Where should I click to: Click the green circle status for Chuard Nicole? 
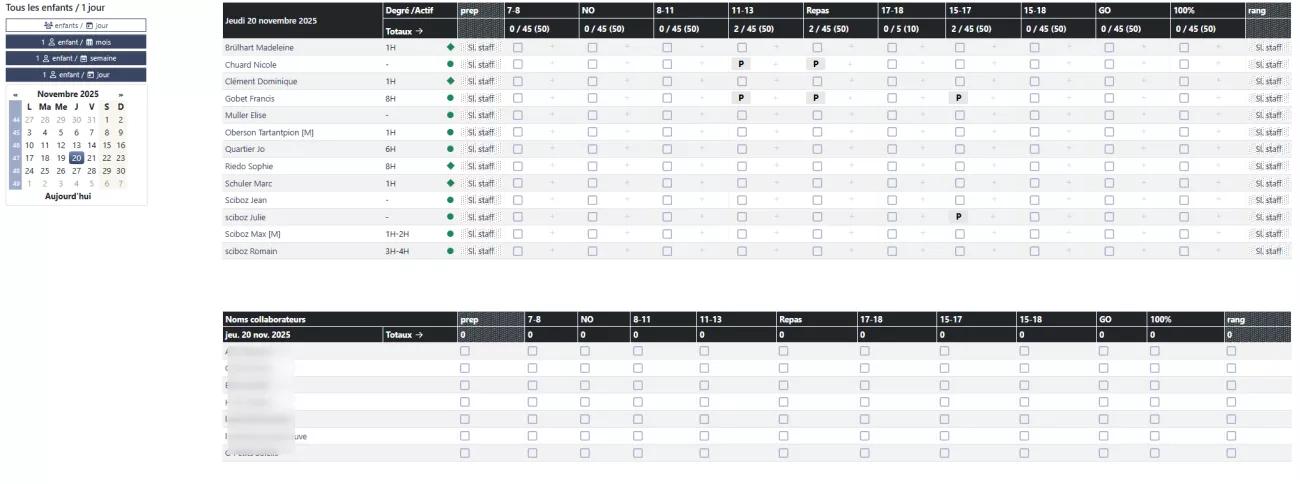[x=450, y=64]
